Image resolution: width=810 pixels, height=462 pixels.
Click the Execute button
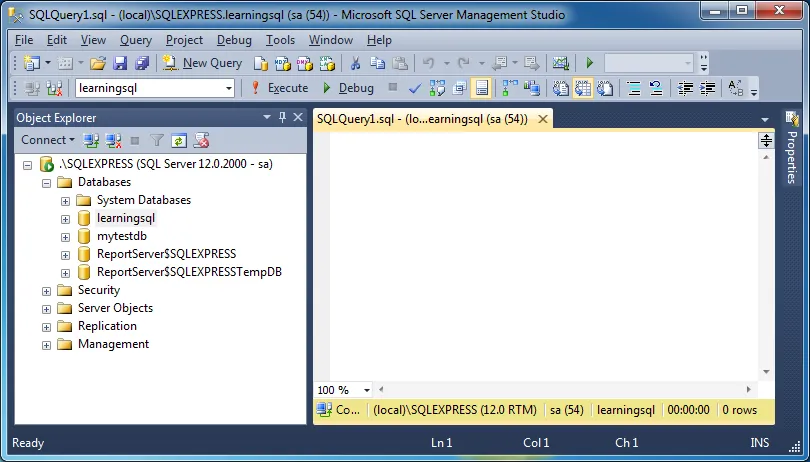[279, 88]
